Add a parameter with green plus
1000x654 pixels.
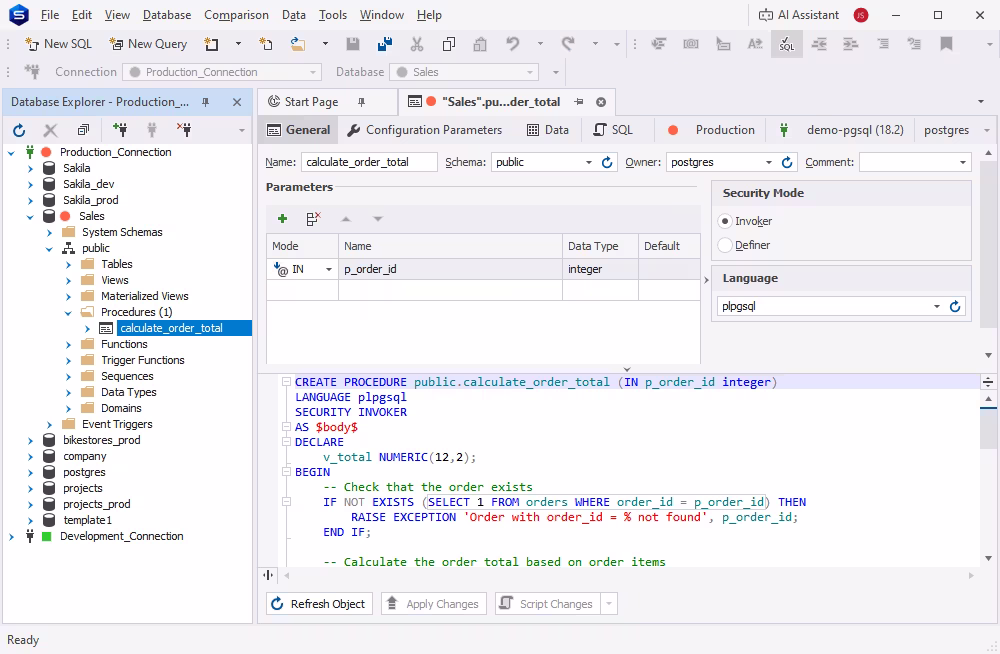pyautogui.click(x=283, y=219)
